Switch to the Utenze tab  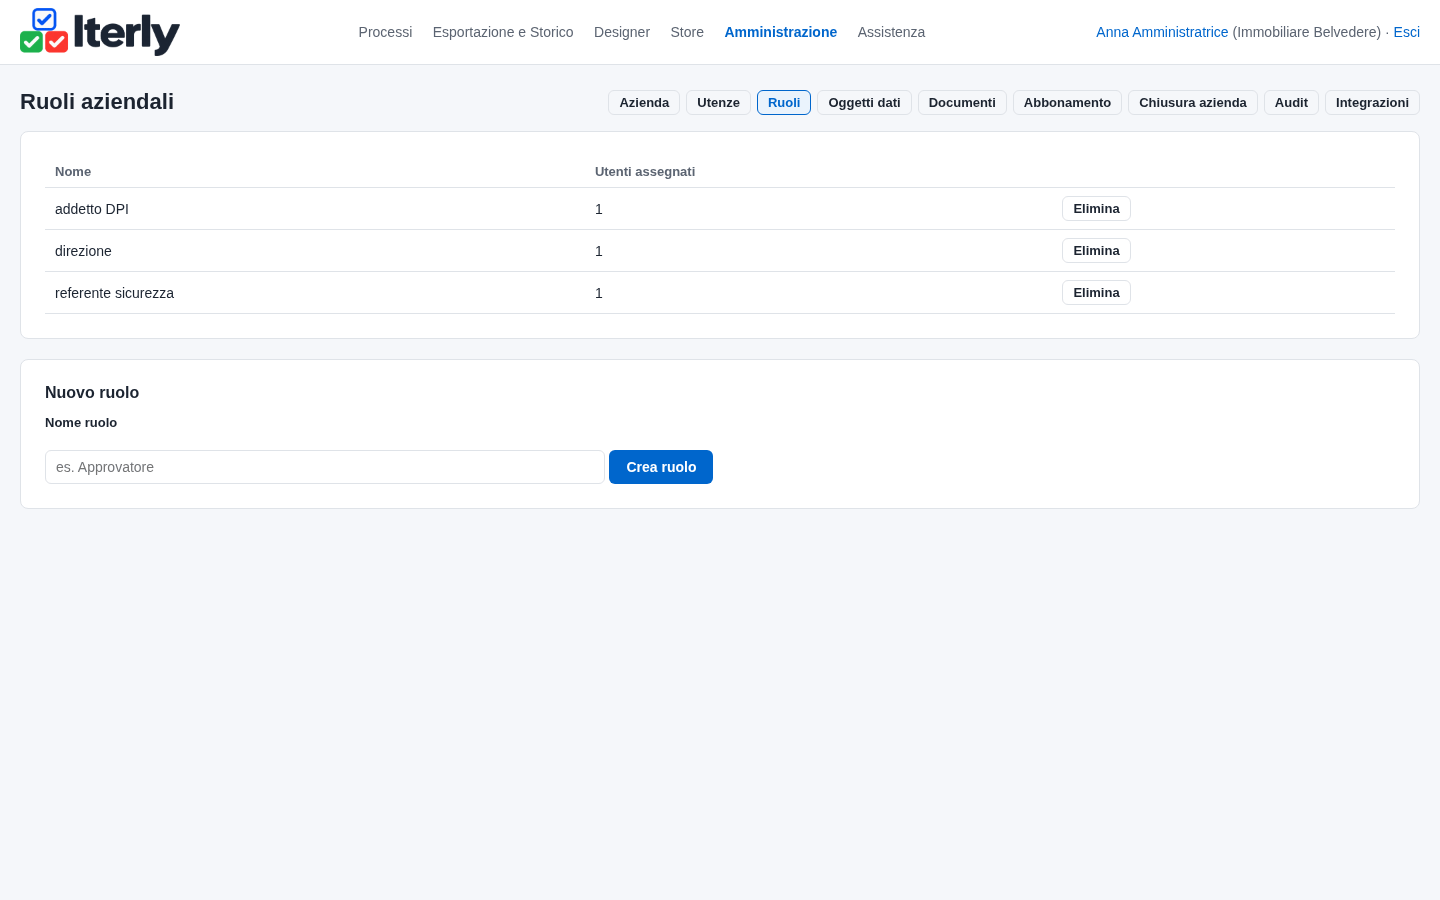[718, 103]
